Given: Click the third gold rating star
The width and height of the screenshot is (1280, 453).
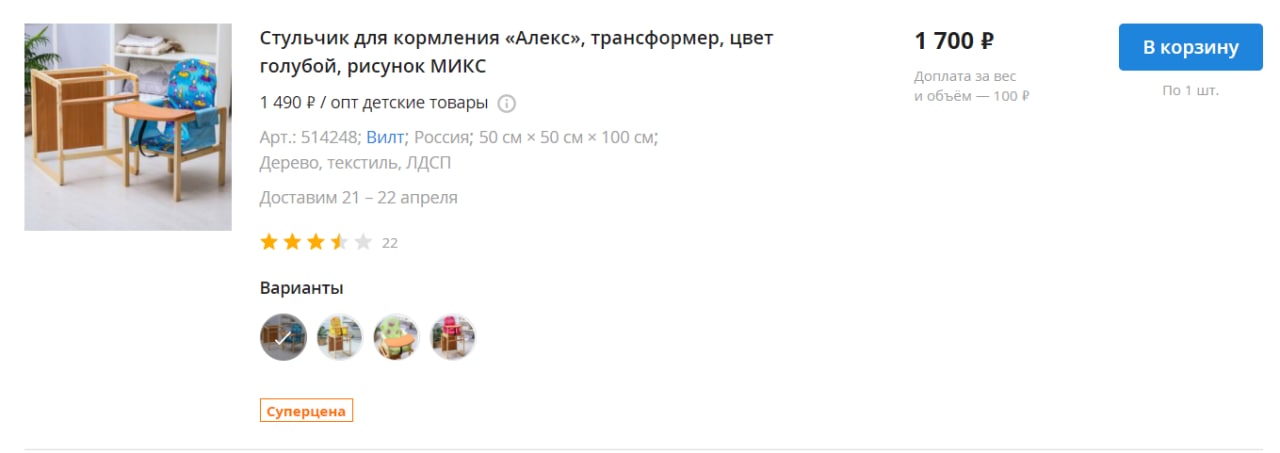Looking at the screenshot, I should click(316, 242).
